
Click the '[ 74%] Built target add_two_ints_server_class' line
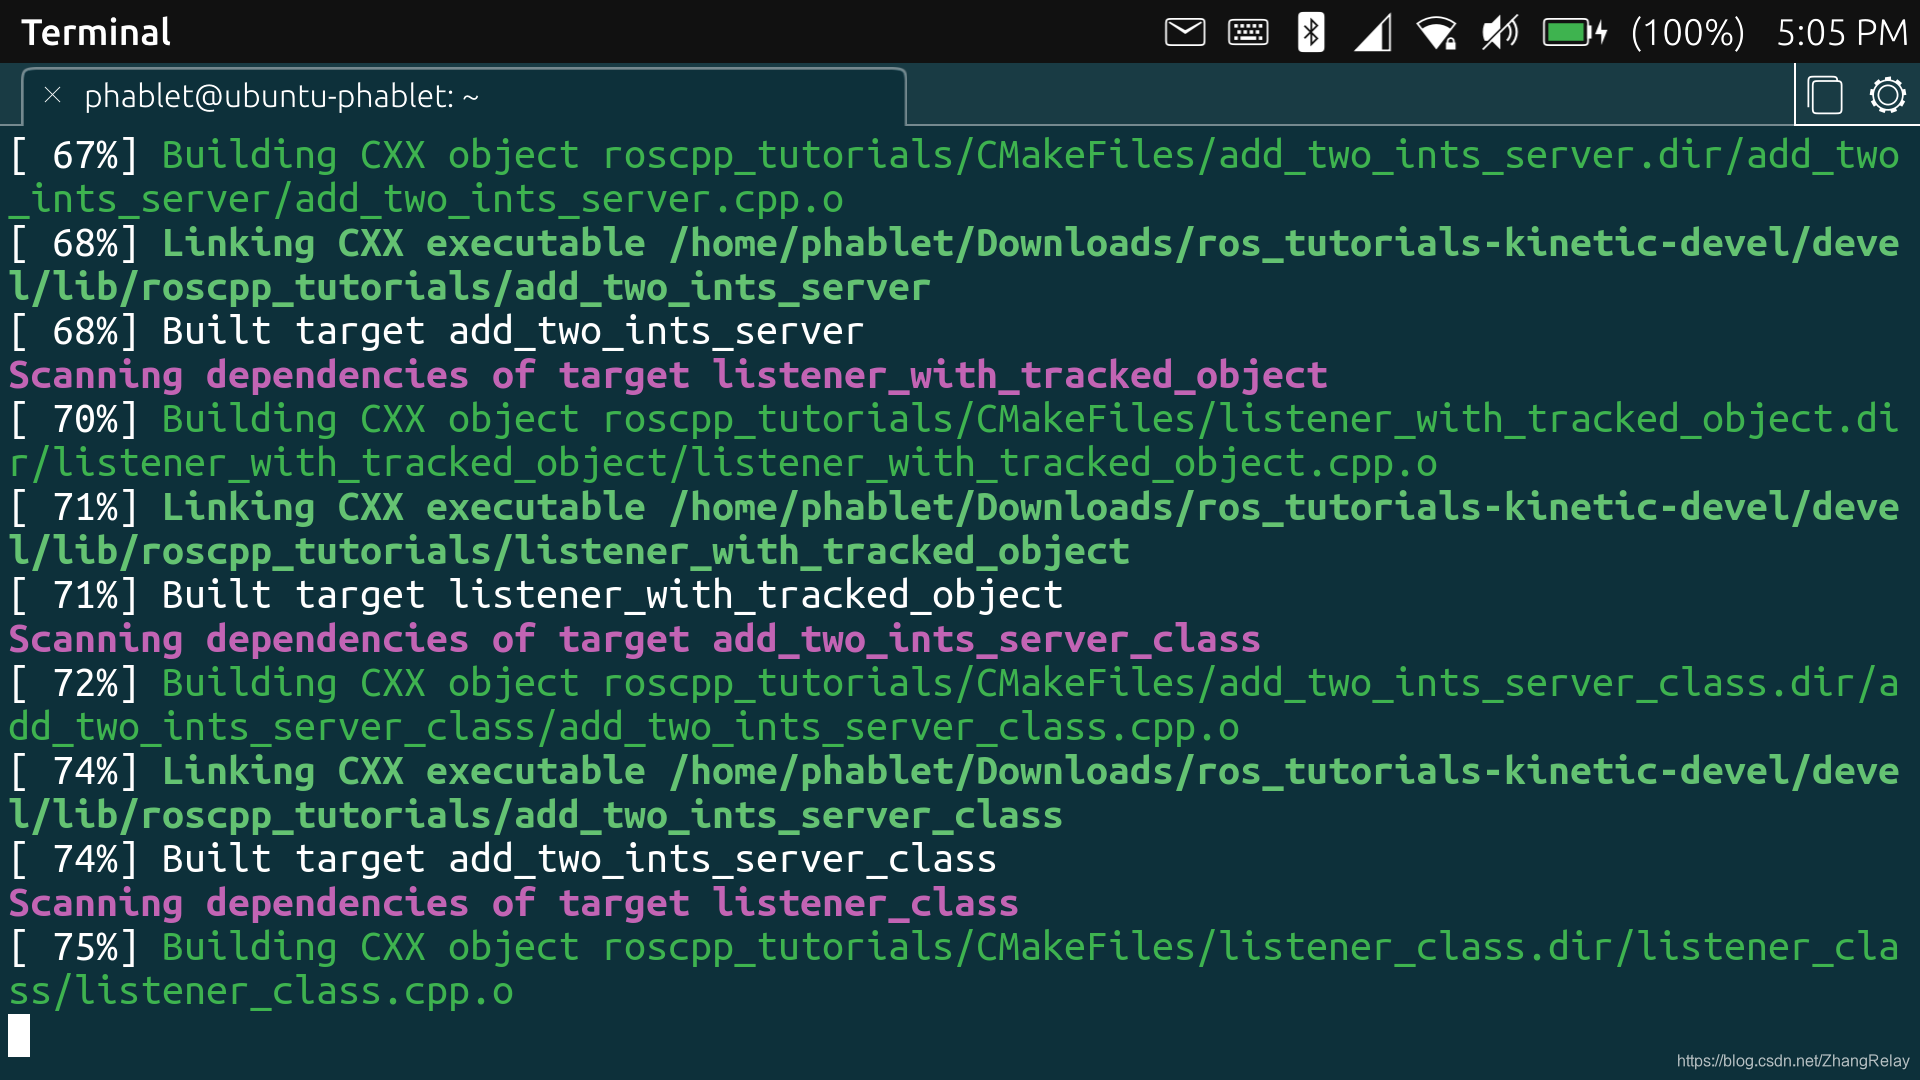tap(502, 859)
